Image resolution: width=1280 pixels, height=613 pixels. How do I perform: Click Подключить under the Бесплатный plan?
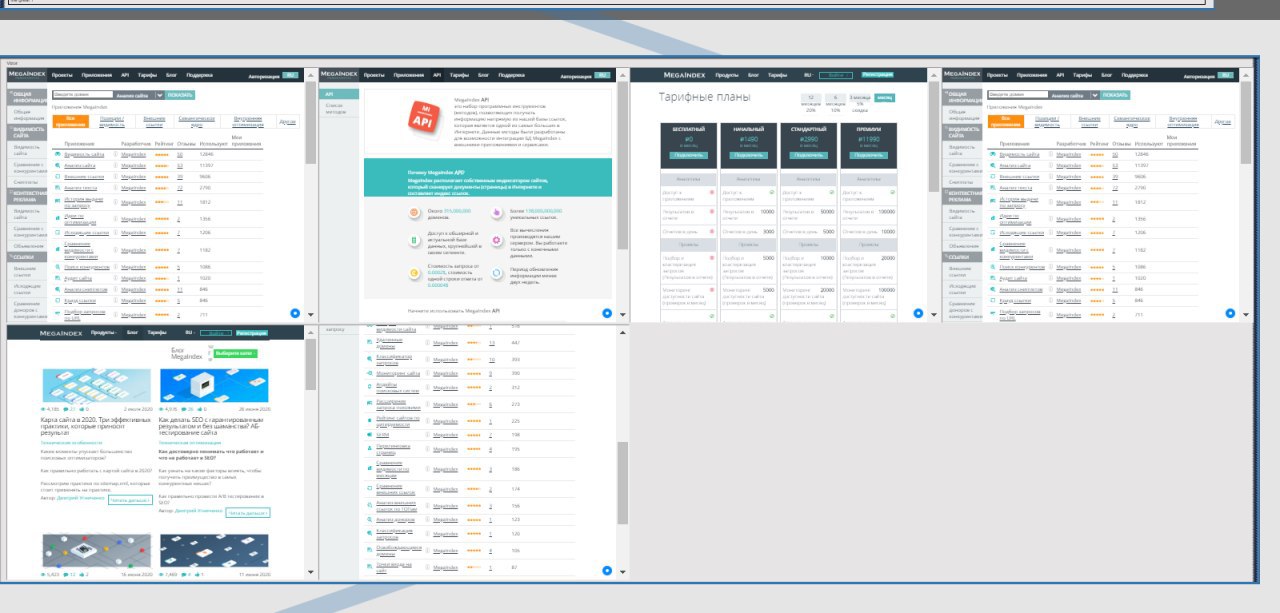click(688, 155)
